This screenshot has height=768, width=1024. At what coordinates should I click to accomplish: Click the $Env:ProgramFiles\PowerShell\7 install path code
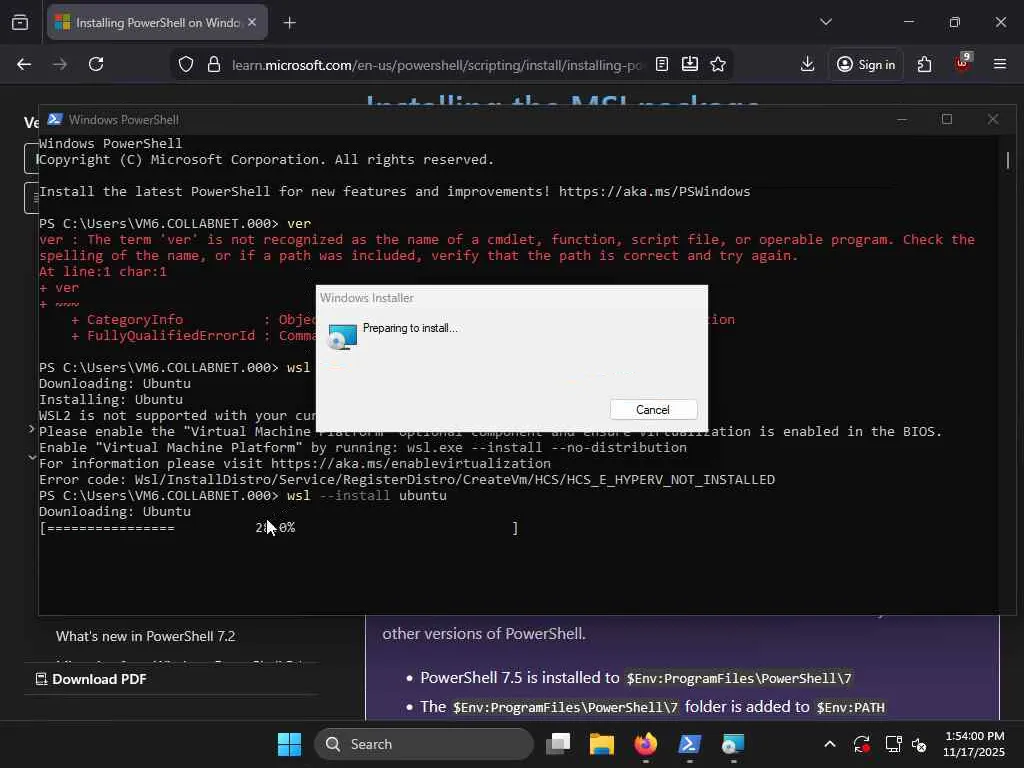[739, 679]
